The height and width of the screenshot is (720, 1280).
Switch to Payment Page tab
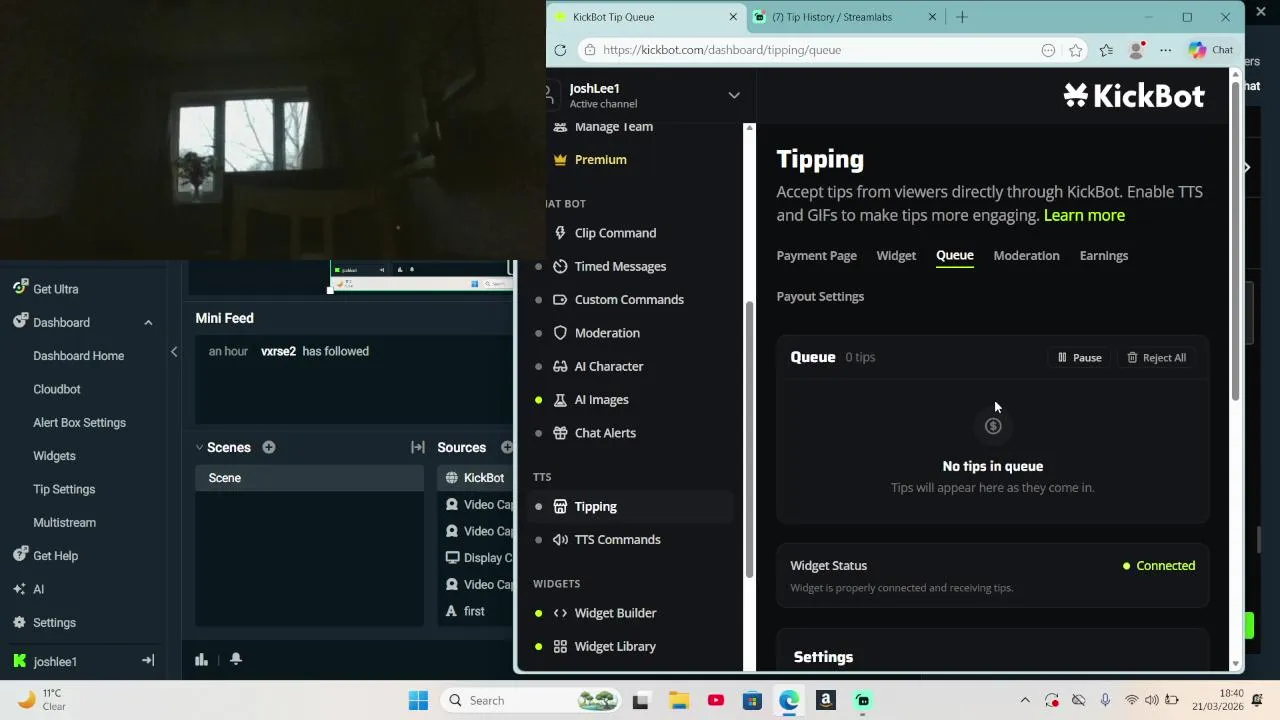(816, 256)
